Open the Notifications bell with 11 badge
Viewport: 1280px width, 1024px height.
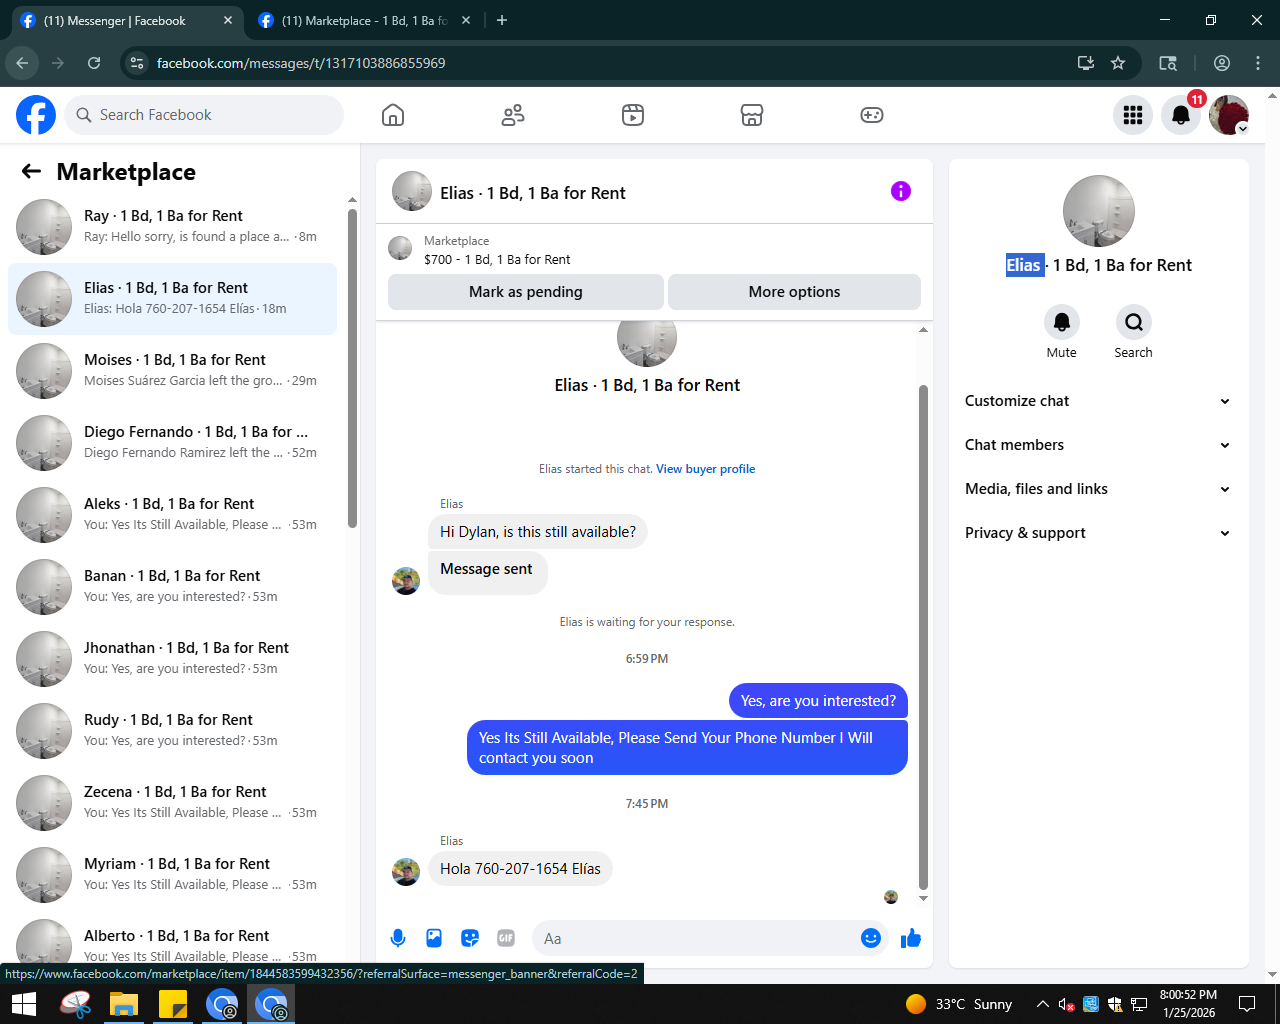tap(1181, 115)
